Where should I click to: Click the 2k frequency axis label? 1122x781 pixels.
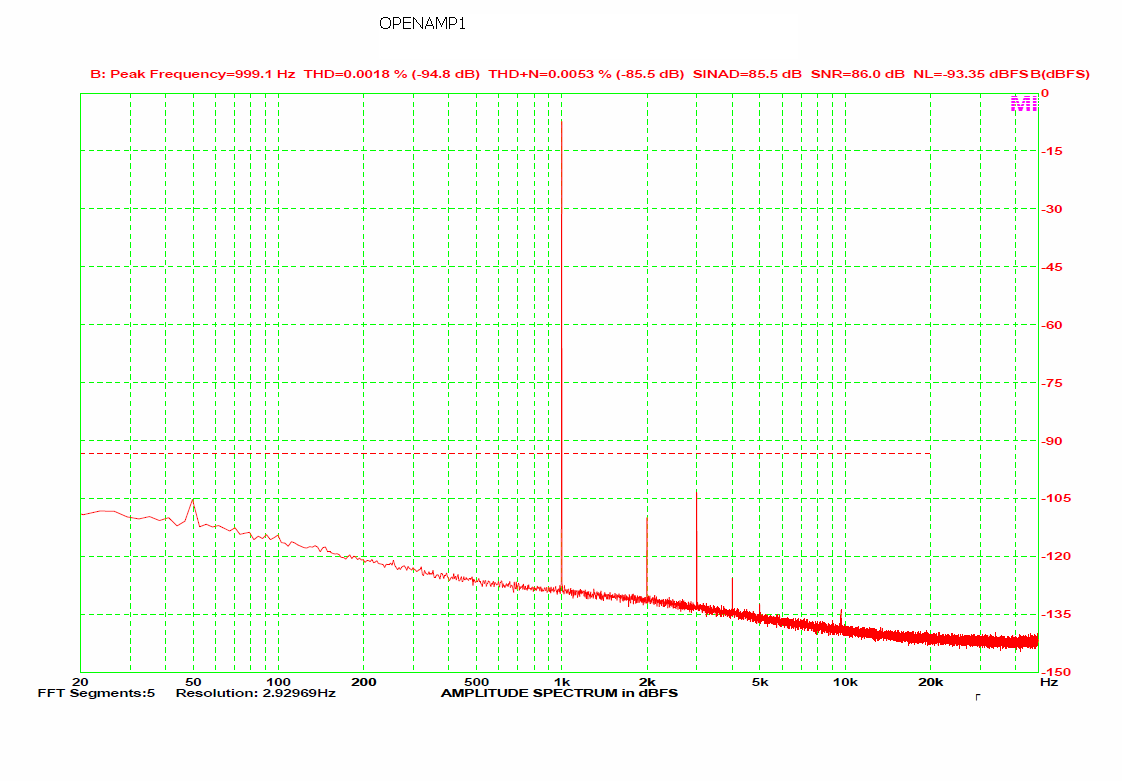(x=647, y=682)
